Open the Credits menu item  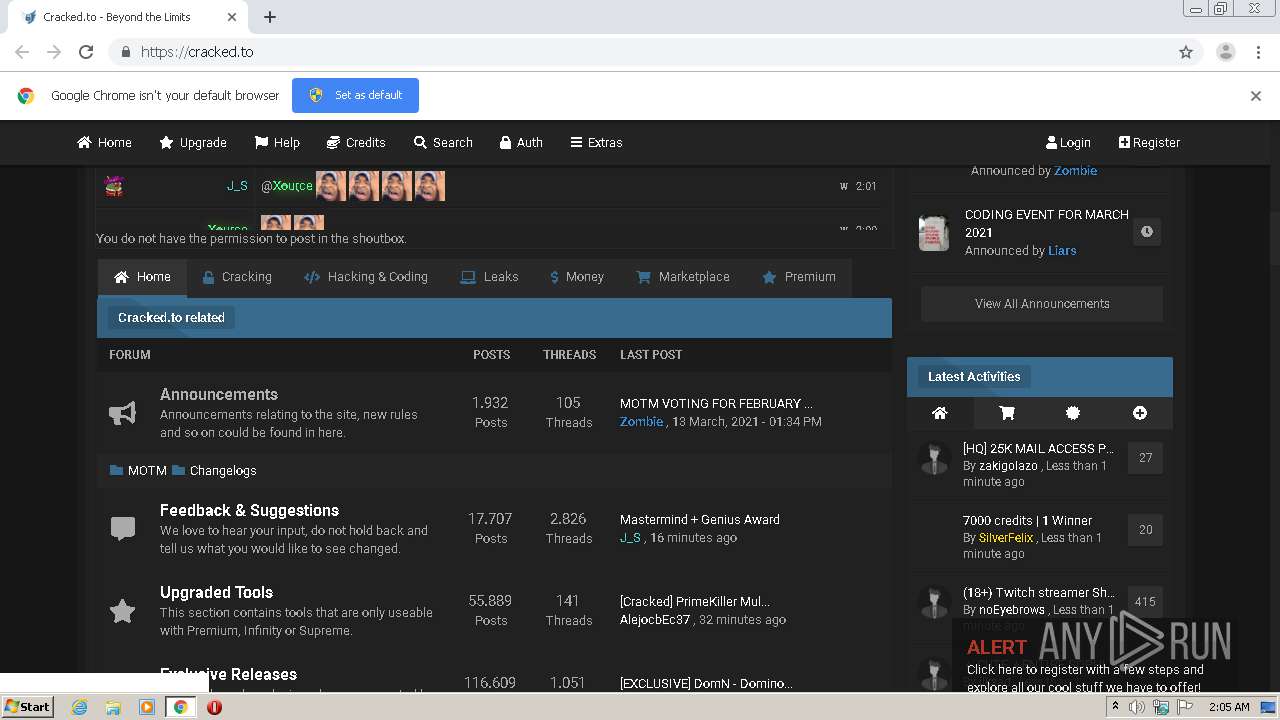point(356,142)
